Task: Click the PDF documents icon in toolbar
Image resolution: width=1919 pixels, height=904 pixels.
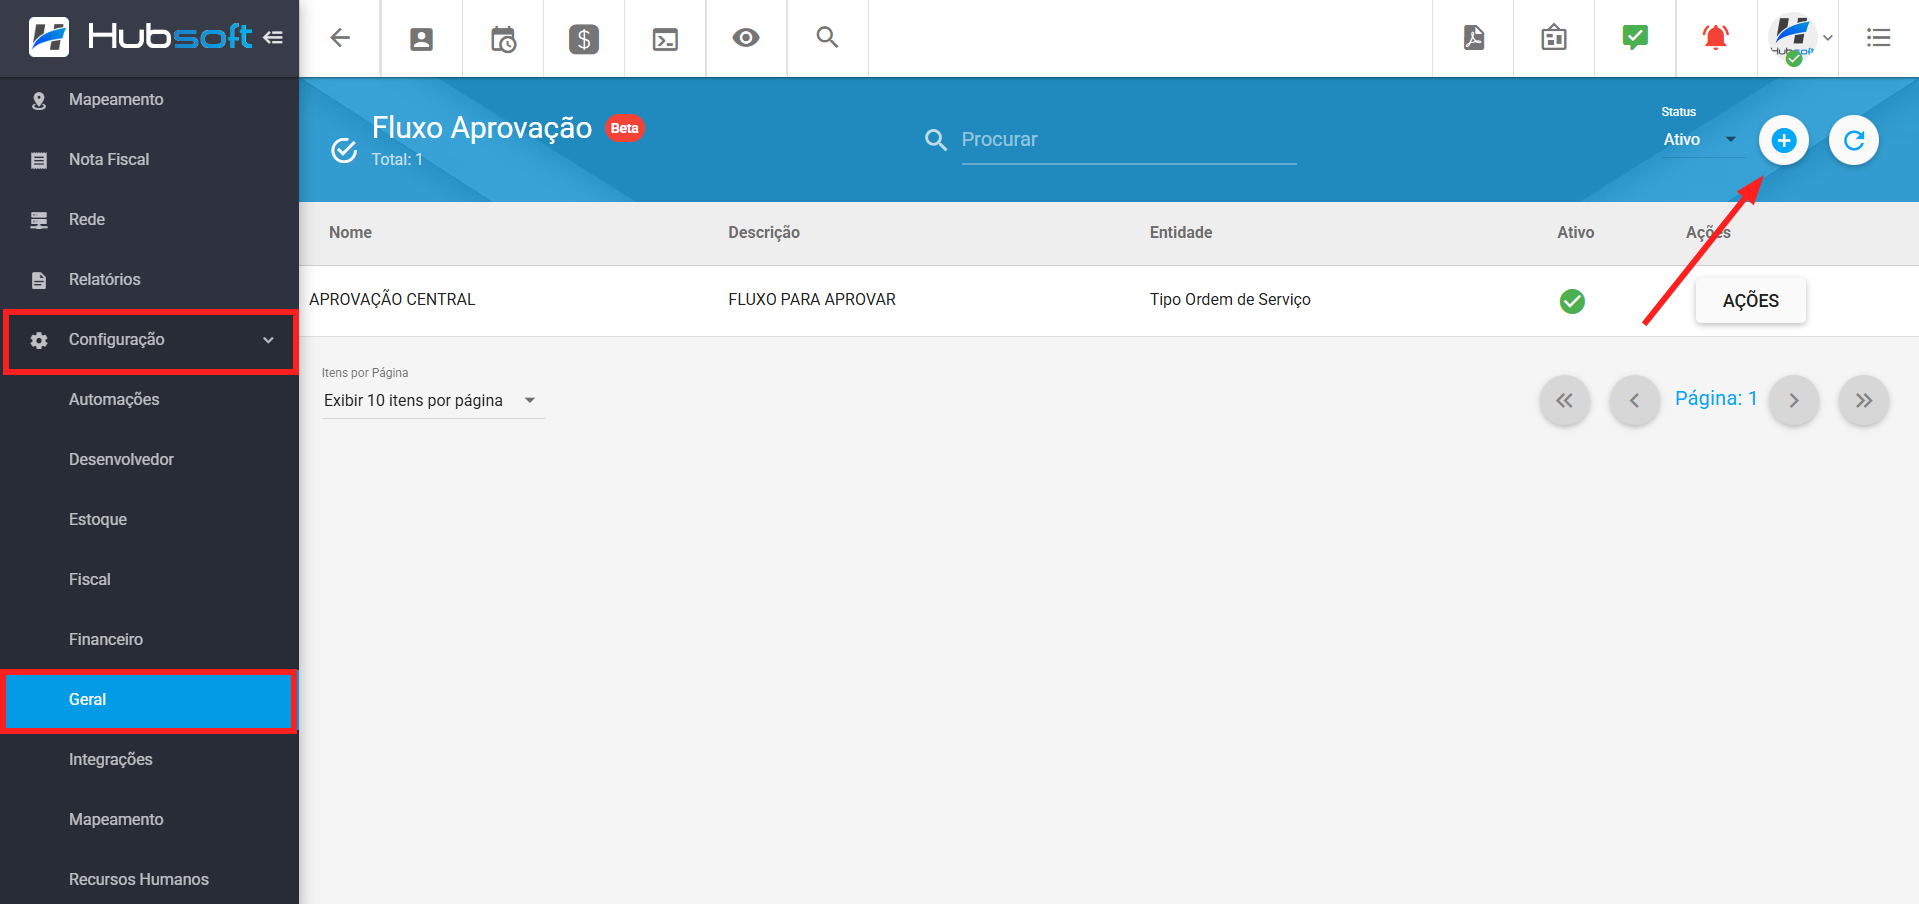Action: (x=1472, y=38)
